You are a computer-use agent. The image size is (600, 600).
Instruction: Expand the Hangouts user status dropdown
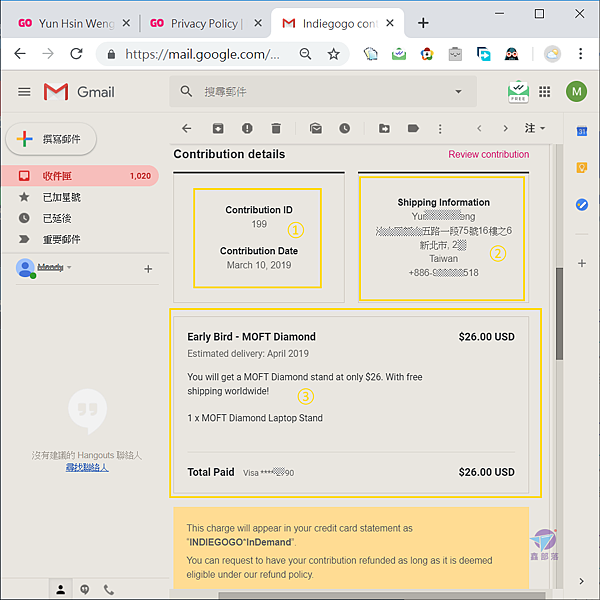tap(69, 267)
